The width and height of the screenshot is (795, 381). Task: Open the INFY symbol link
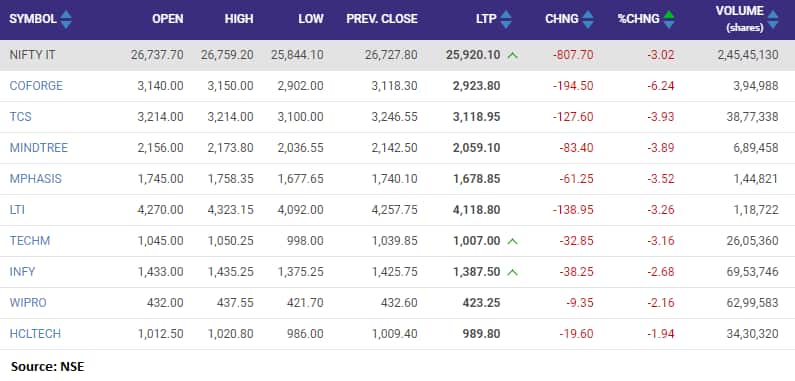point(22,271)
